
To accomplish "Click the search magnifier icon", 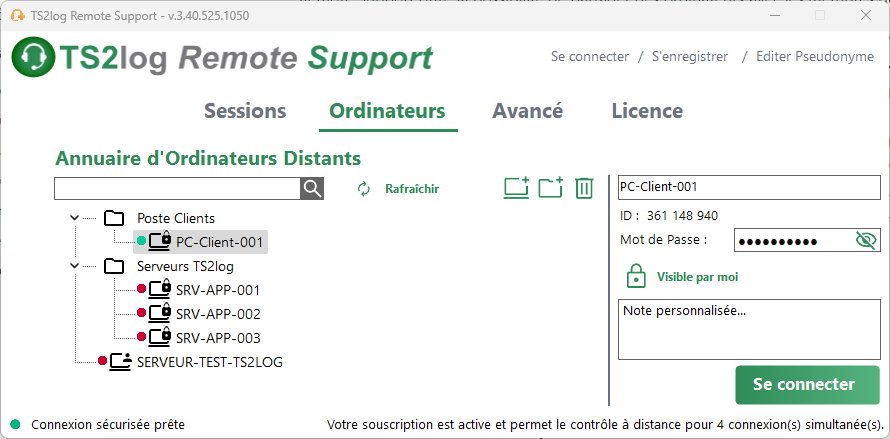I will pyautogui.click(x=313, y=188).
